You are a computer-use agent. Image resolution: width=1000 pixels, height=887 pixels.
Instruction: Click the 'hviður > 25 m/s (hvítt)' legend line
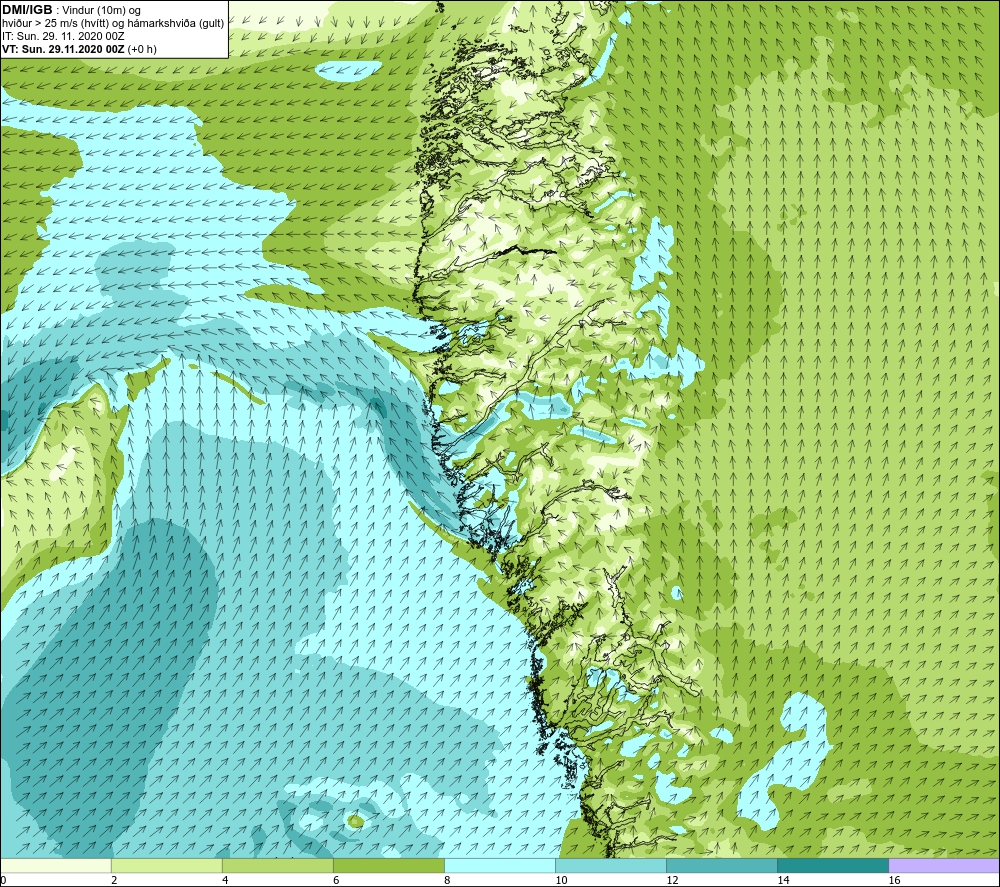pyautogui.click(x=114, y=24)
